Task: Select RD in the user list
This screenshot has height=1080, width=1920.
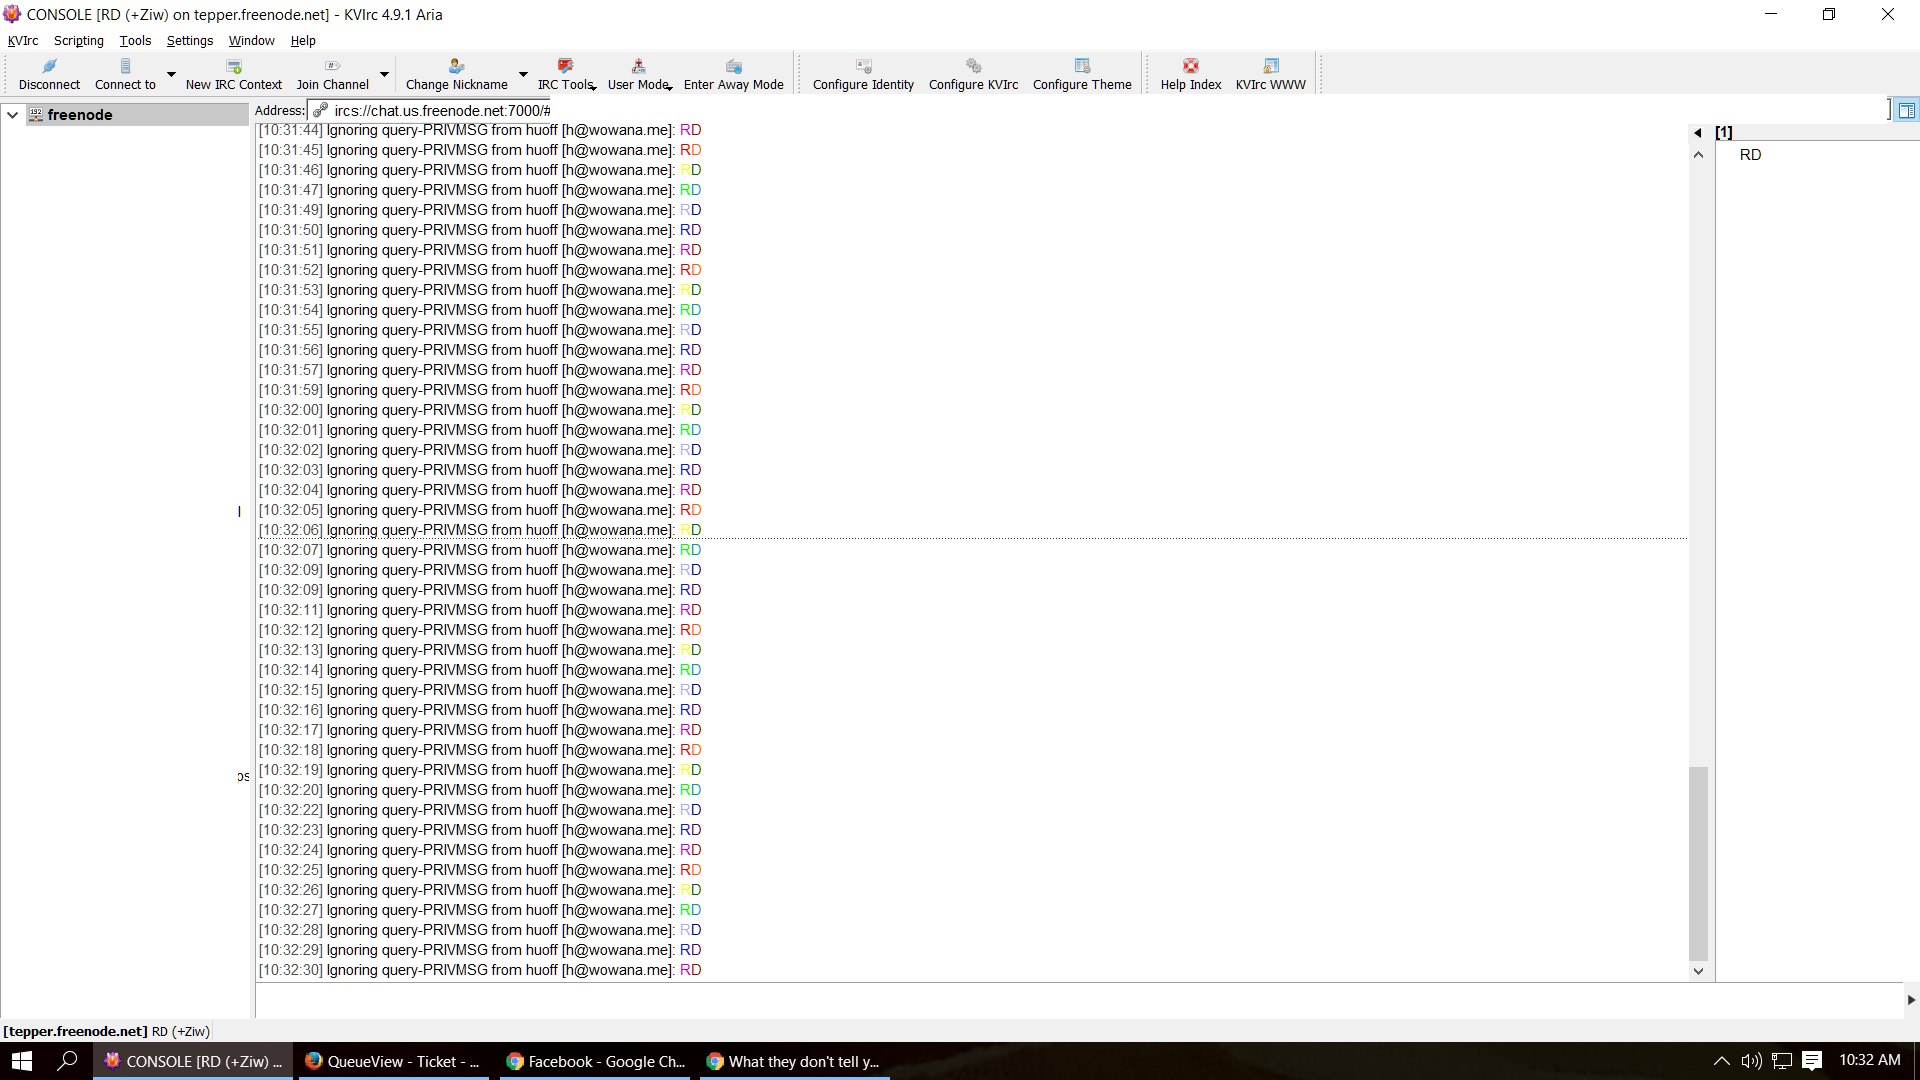Action: coord(1750,155)
